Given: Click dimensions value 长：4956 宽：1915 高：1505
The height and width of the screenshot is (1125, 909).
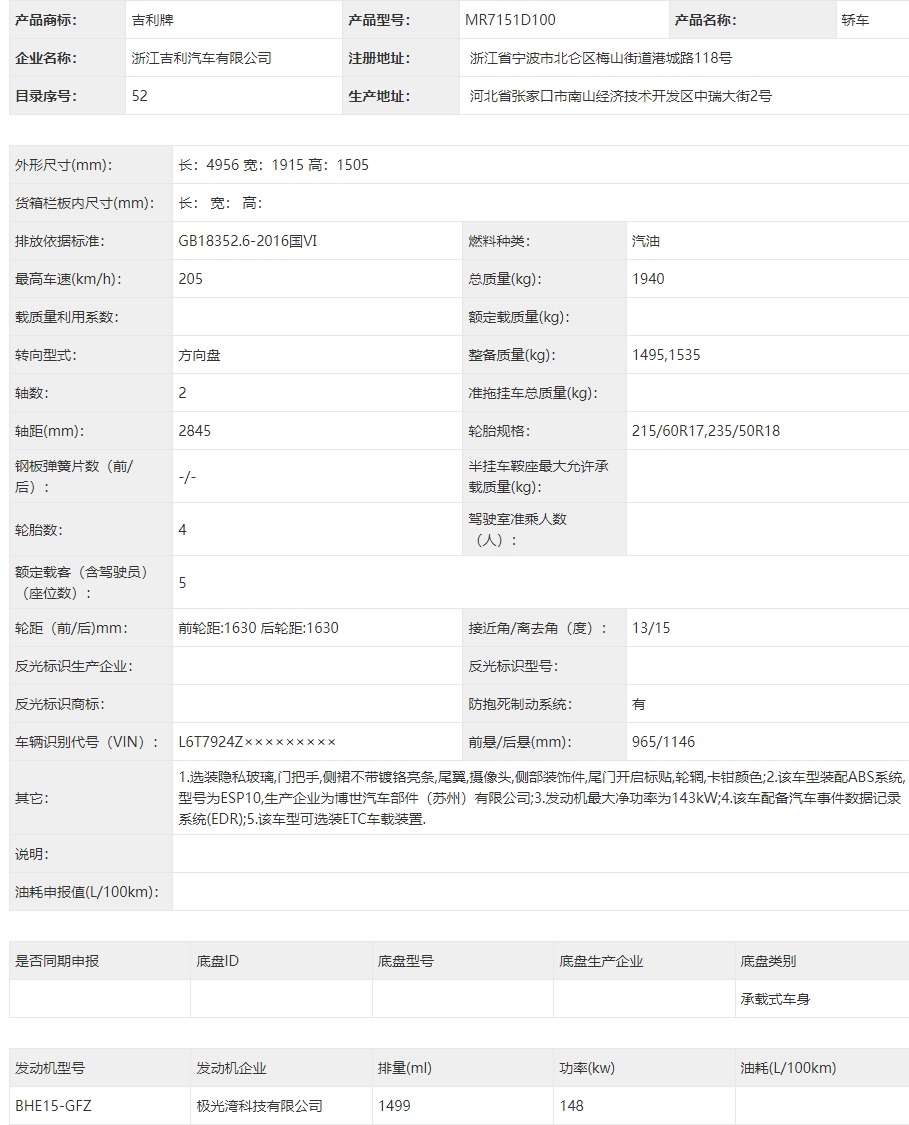Looking at the screenshot, I should coord(273,165).
